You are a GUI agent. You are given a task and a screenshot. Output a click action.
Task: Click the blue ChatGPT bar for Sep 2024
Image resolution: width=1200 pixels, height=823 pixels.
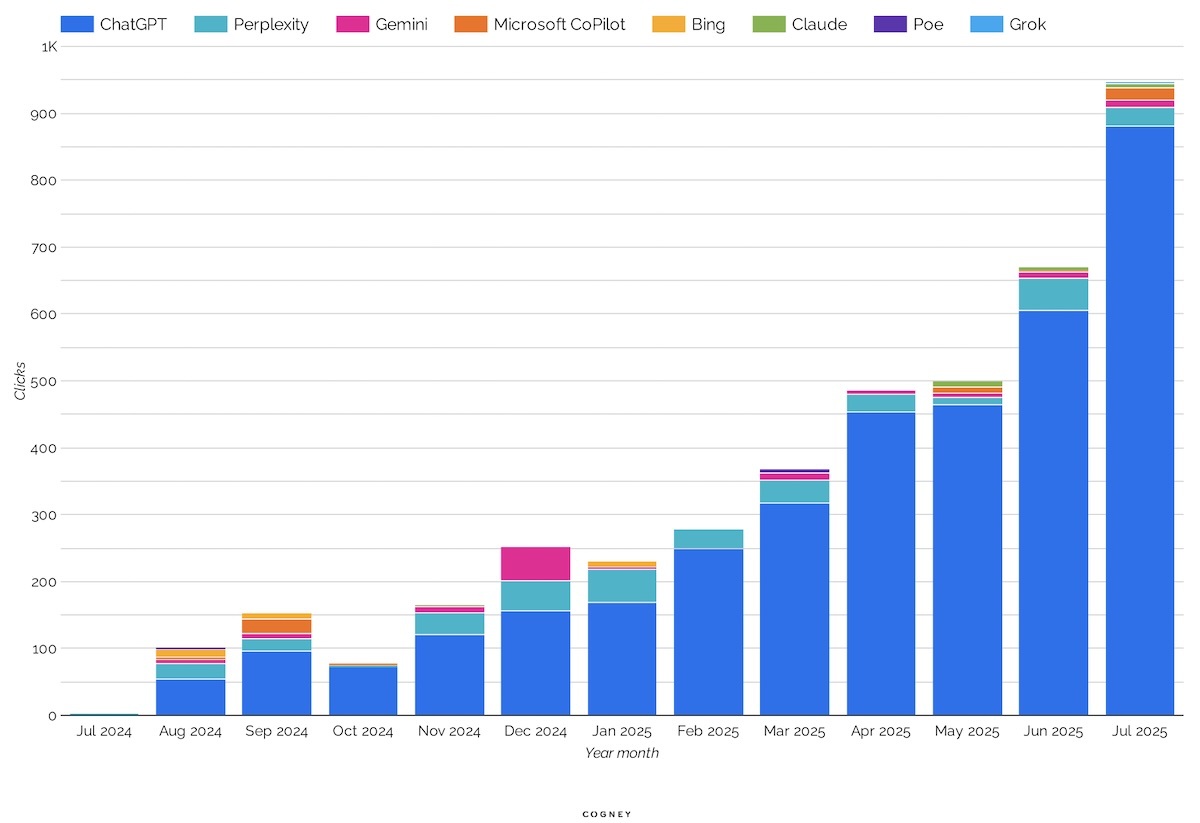pos(277,683)
